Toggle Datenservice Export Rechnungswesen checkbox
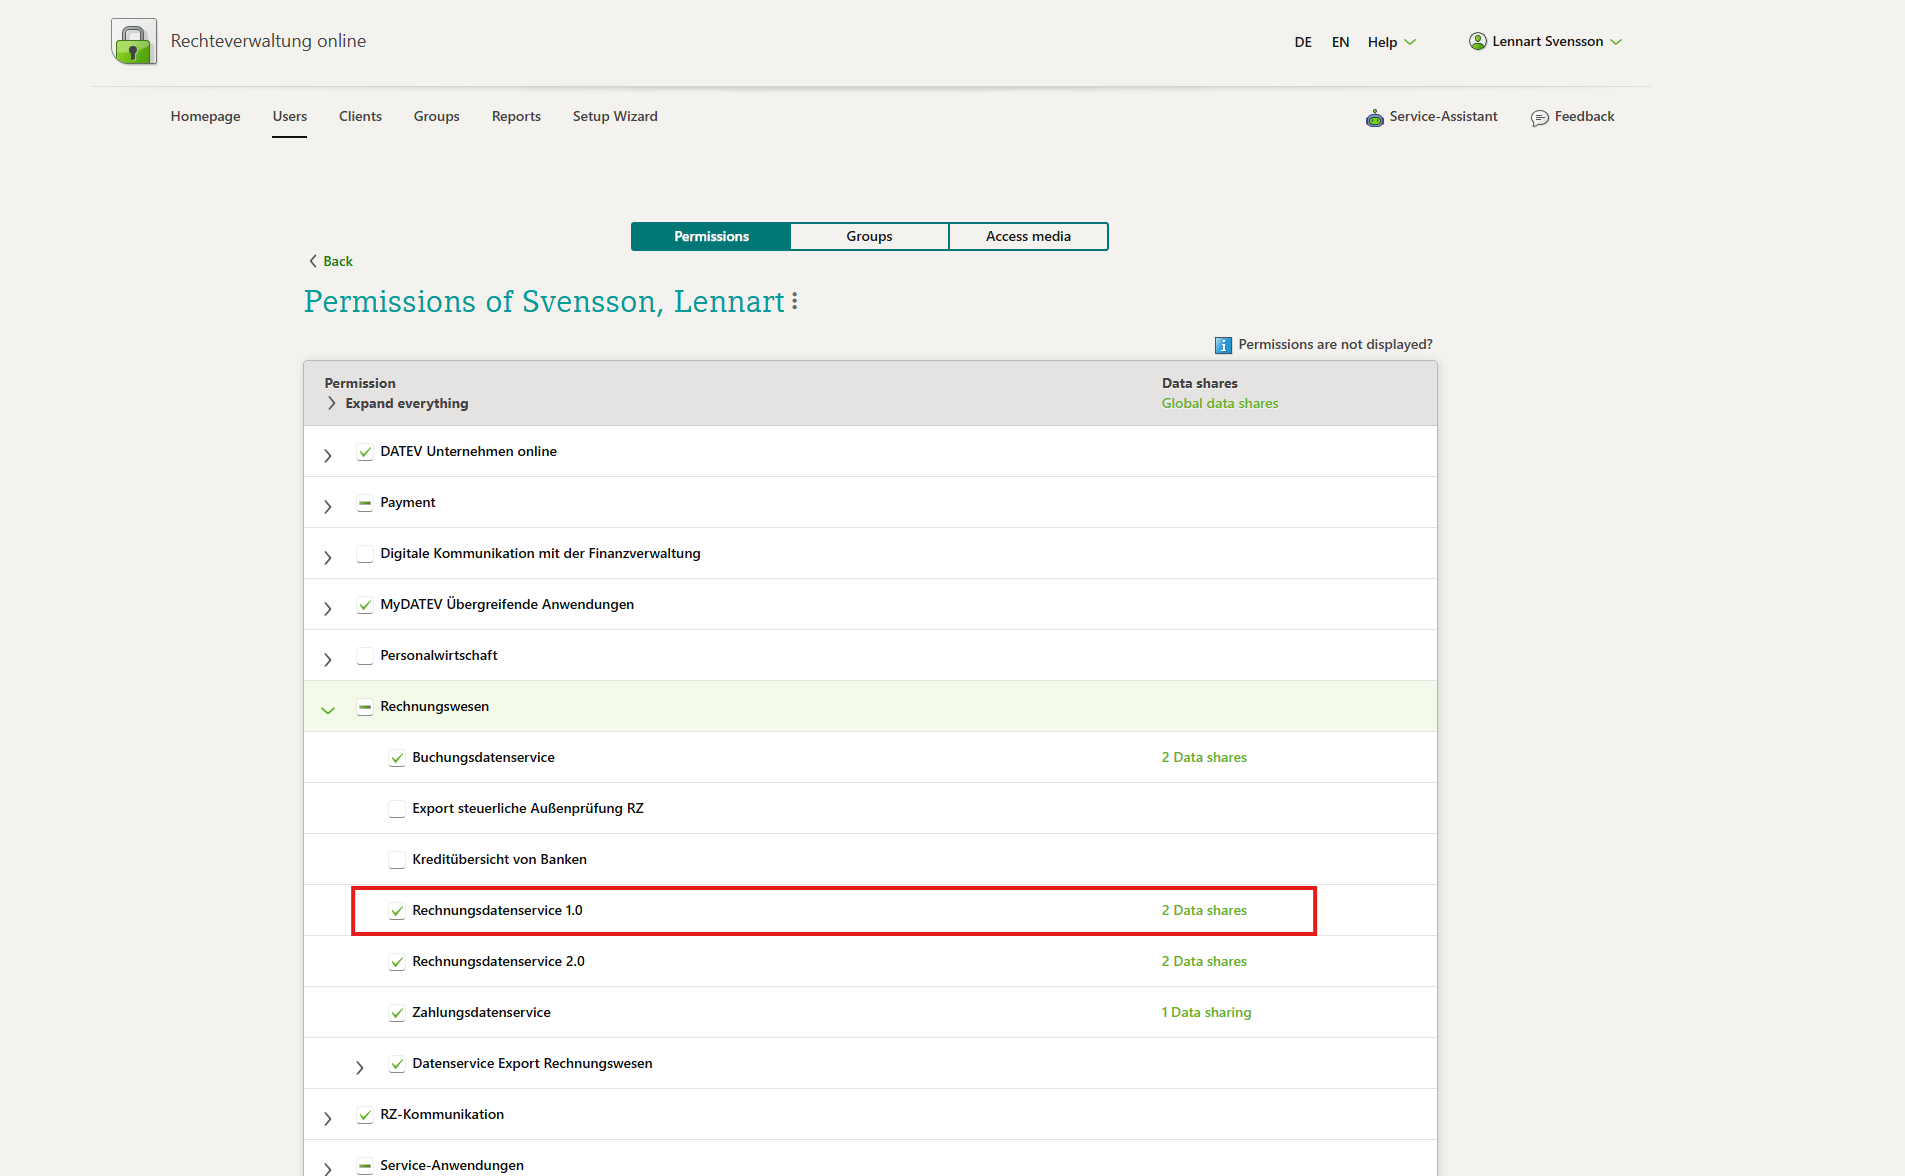 (397, 1064)
